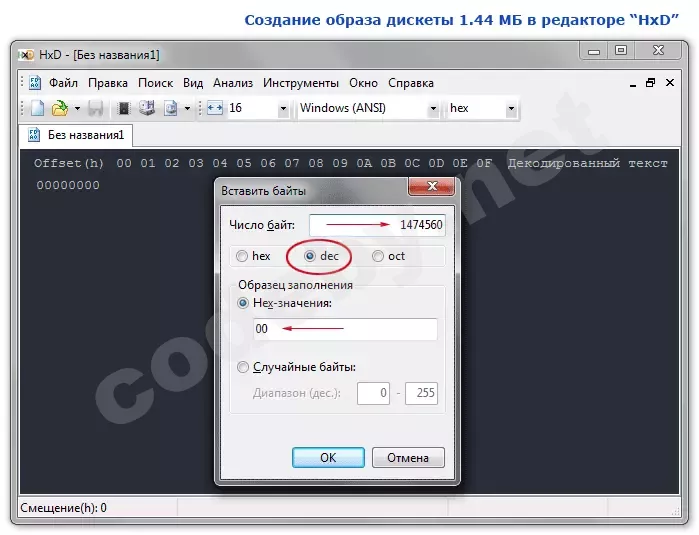The image size is (699, 535).
Task: Open the dropdown arrow beside Open folder icon
Action: click(77, 108)
